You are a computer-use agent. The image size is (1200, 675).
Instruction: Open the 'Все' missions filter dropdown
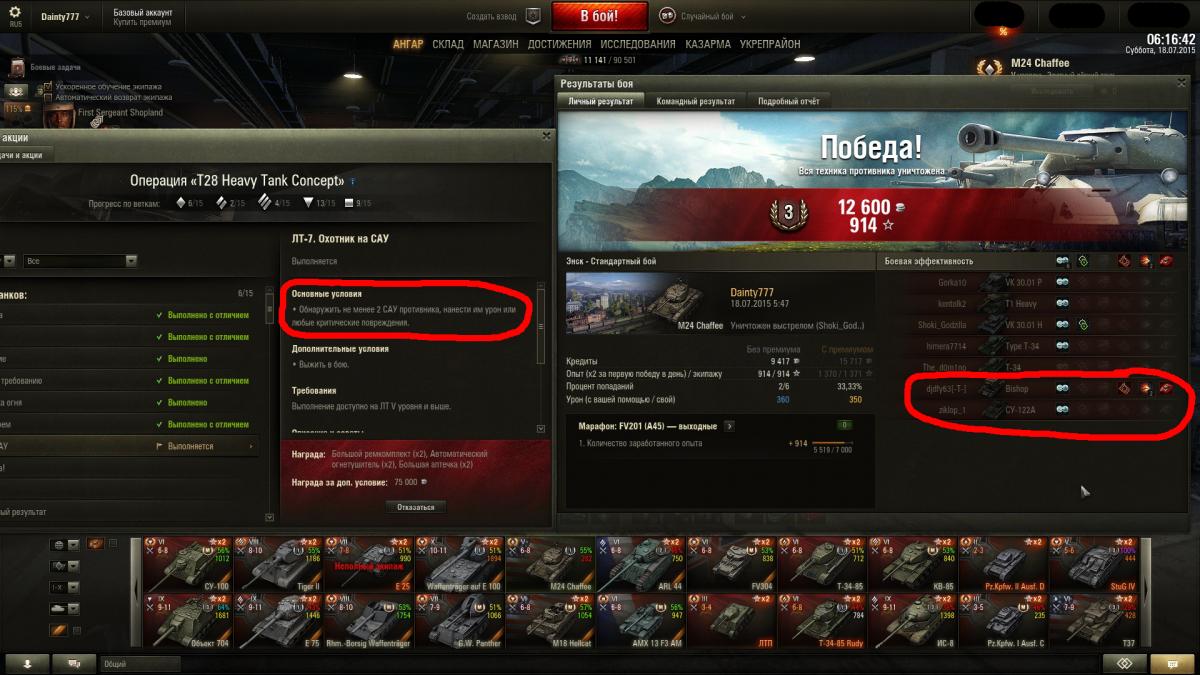point(81,261)
